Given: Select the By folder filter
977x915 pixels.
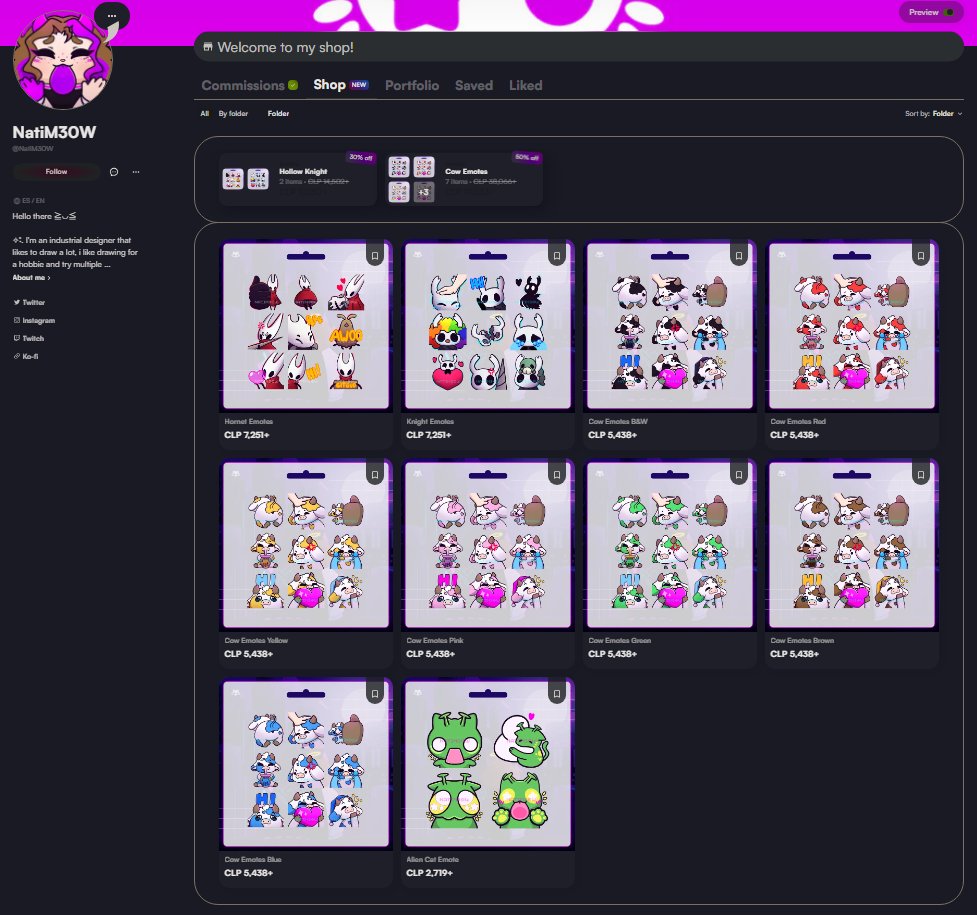Looking at the screenshot, I should click(233, 113).
